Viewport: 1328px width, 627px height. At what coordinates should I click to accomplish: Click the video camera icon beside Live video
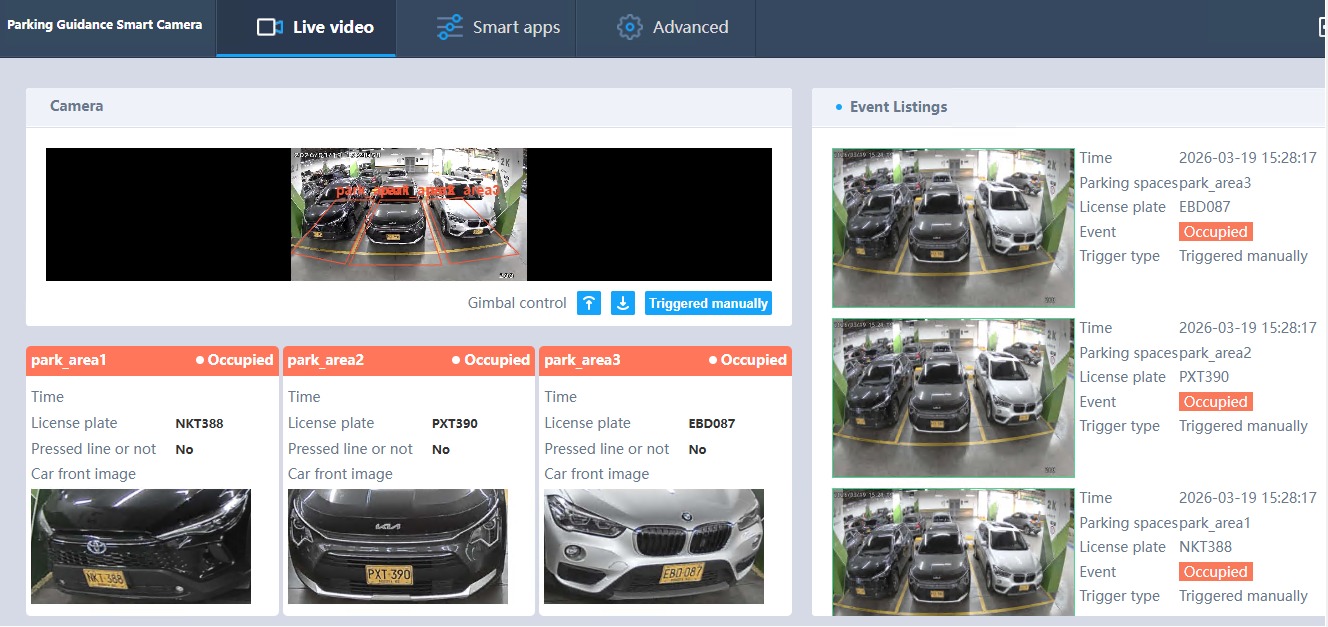(x=270, y=27)
